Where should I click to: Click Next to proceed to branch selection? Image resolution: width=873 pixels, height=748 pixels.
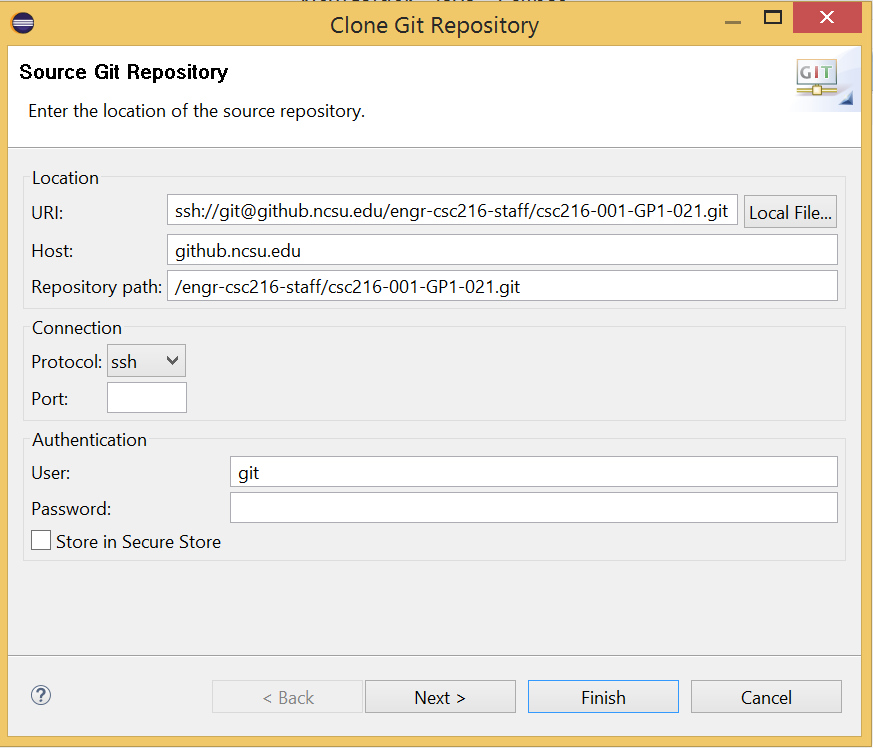440,696
